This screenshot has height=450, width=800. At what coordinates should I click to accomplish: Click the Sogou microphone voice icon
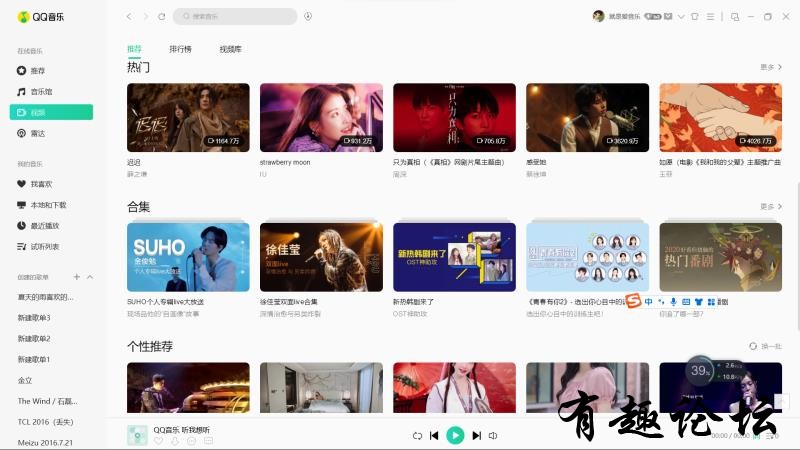(x=673, y=302)
